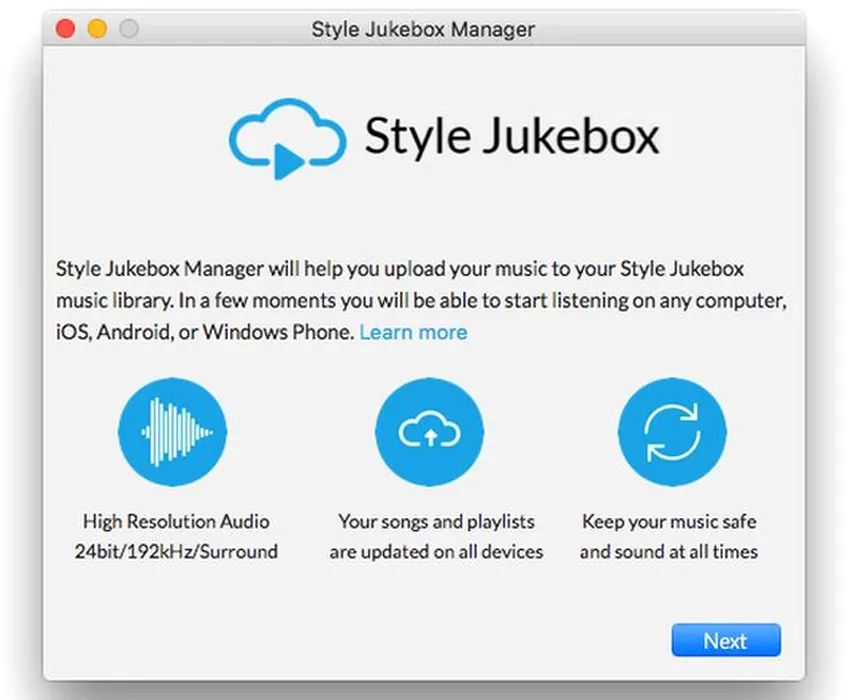Click 'and sound at all times' text
Image resolution: width=857 pixels, height=700 pixels.
[668, 551]
